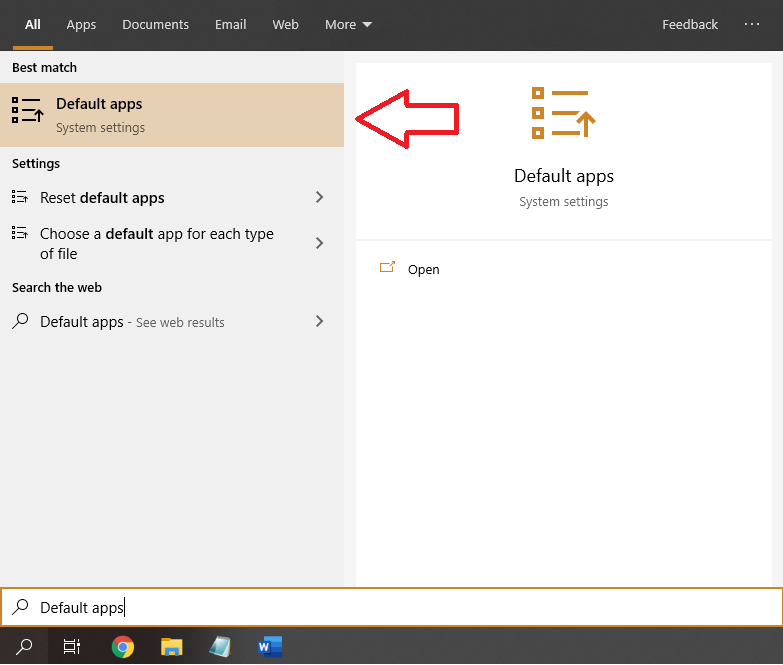Switch to the Documents search tab
The height and width of the screenshot is (665, 783).
[155, 24]
